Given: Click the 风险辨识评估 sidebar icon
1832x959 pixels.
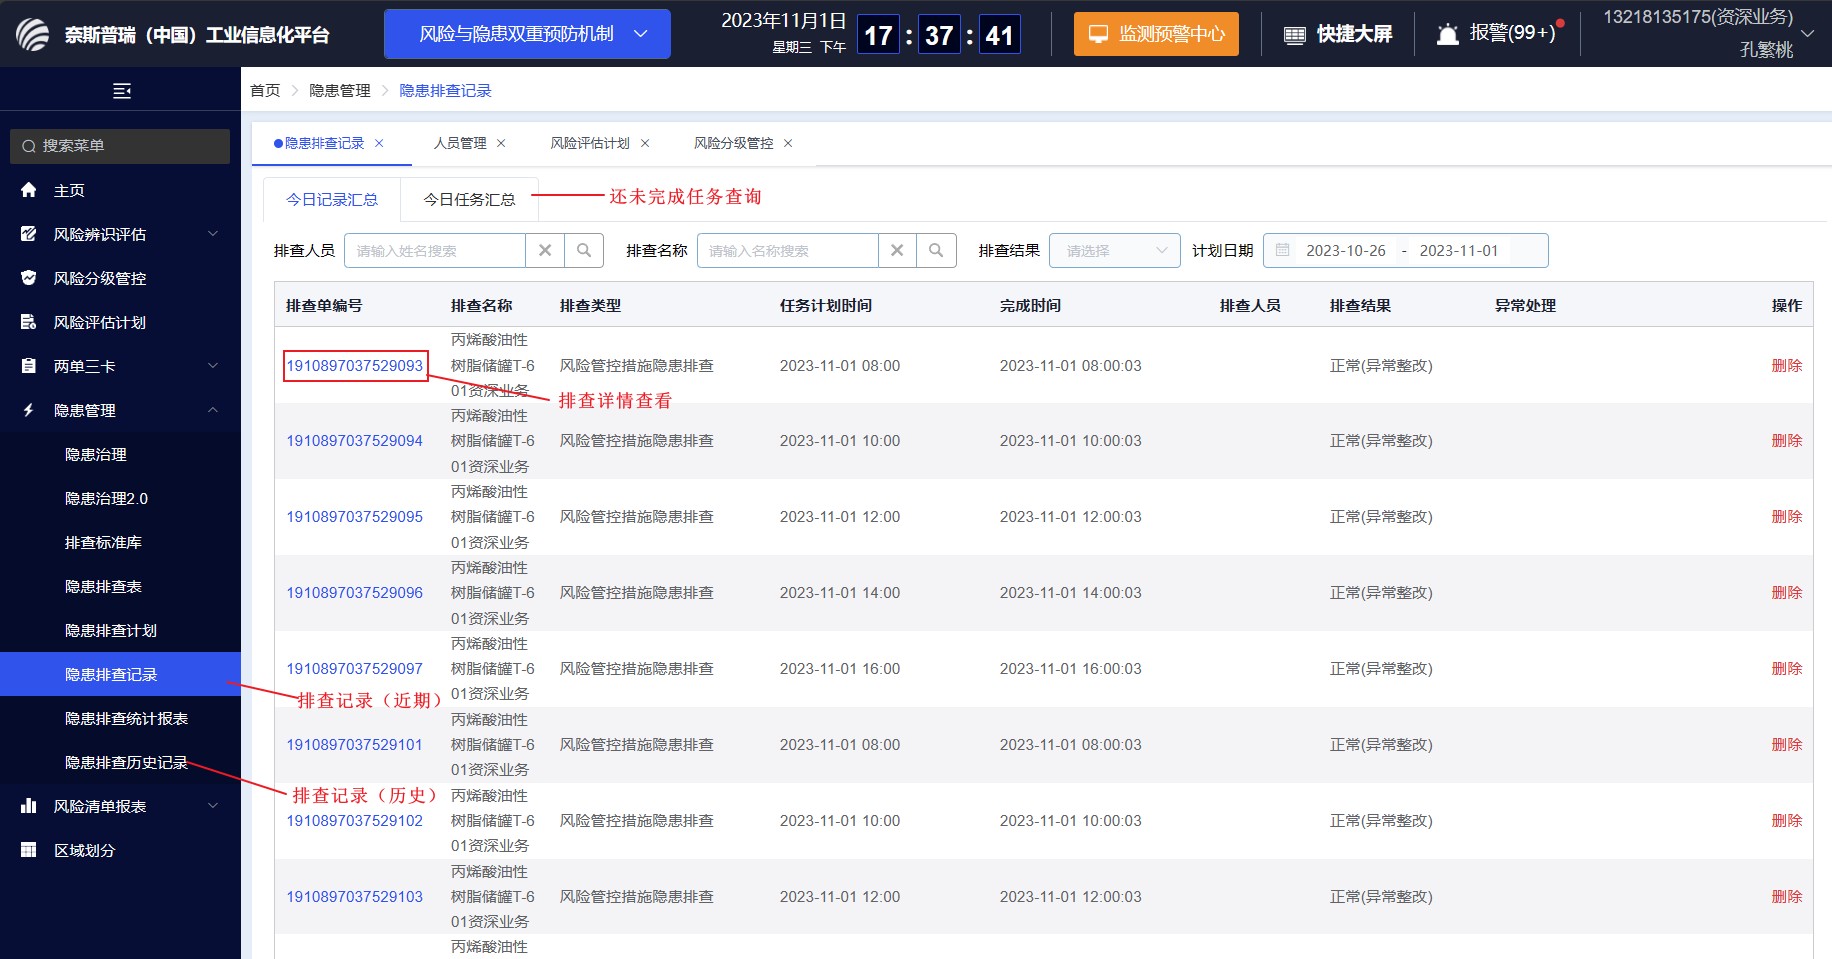Looking at the screenshot, I should (x=29, y=234).
